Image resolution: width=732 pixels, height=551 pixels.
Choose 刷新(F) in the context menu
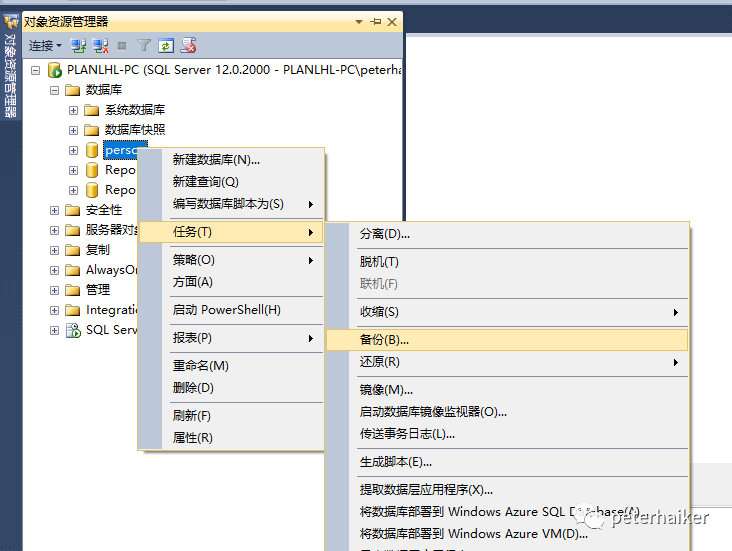pyautogui.click(x=232, y=416)
